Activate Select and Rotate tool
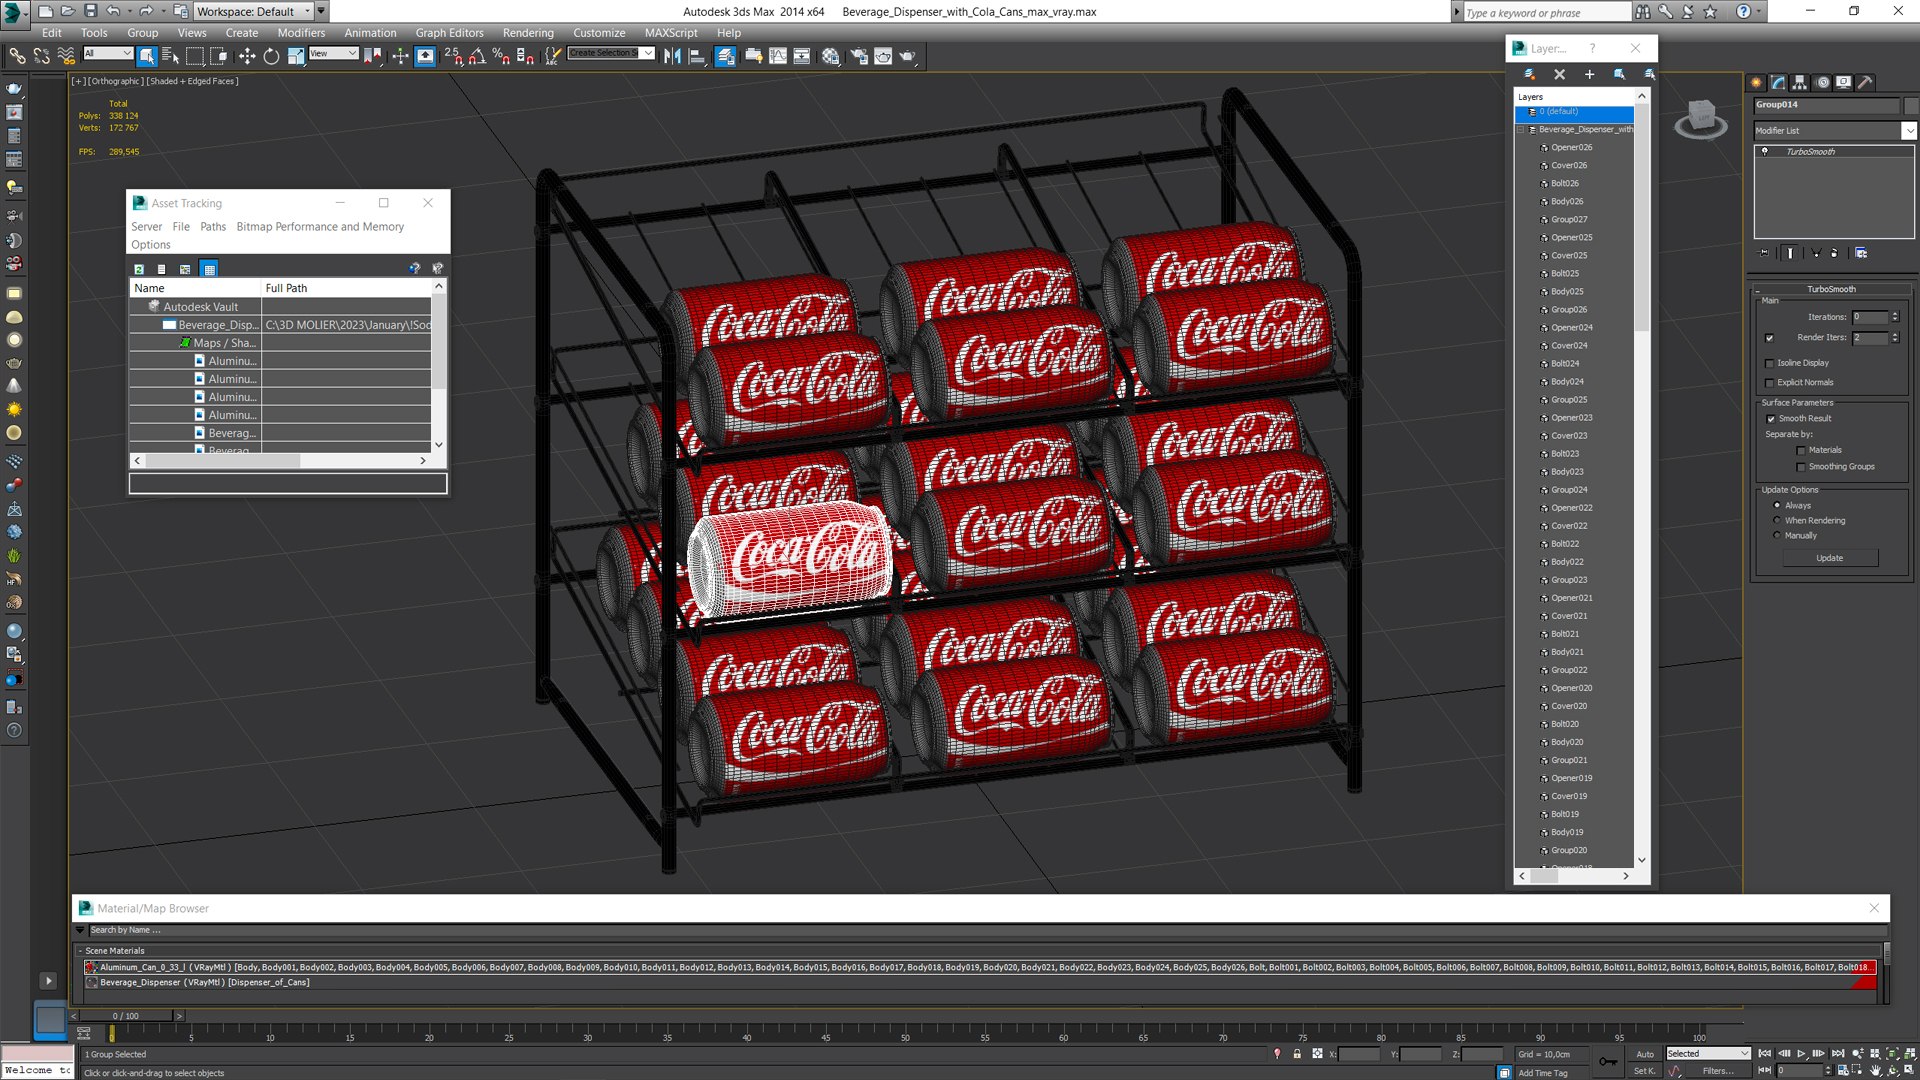Screen dimensions: 1920x1080 [x=271, y=56]
